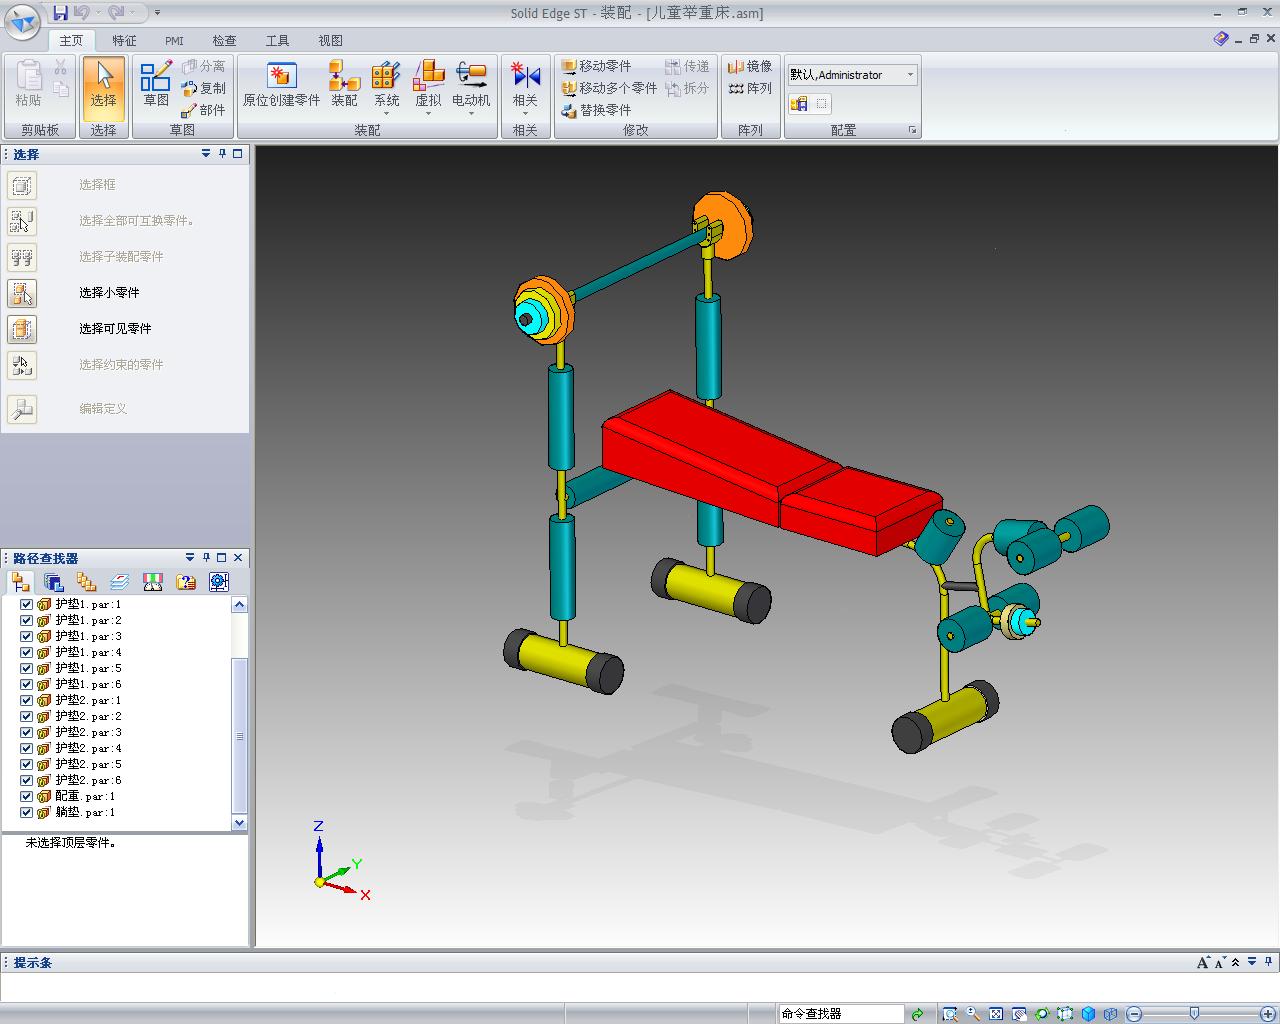Open the 路径查找器 panel options dropdown arrow
The height and width of the screenshot is (1024, 1280).
click(x=190, y=558)
